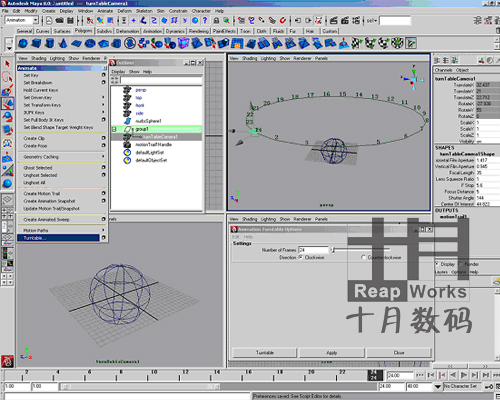This screenshot has height=400, width=500.
Task: Open the Animate menu in menu bar
Action: coord(105,11)
